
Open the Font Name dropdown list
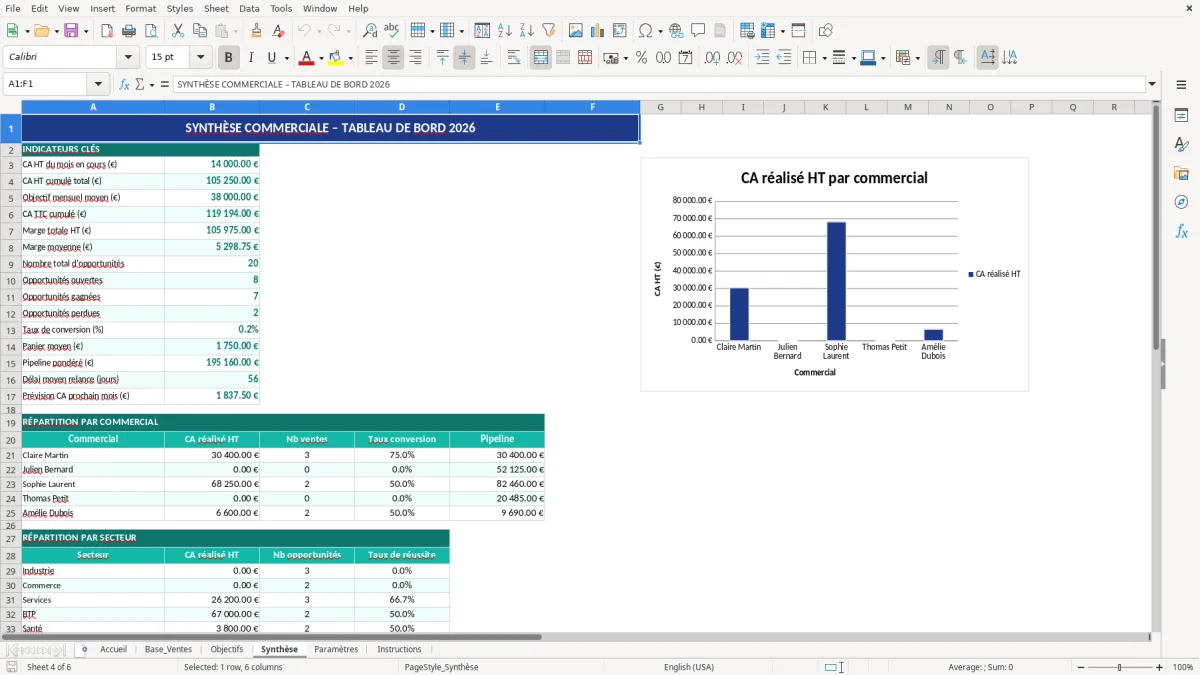click(128, 58)
